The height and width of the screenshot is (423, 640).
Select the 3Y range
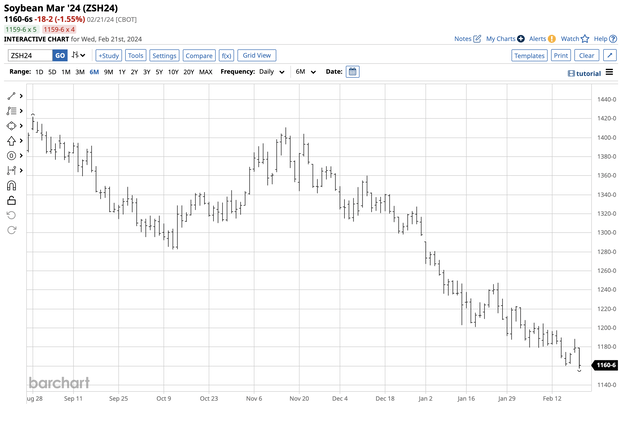[x=147, y=72]
